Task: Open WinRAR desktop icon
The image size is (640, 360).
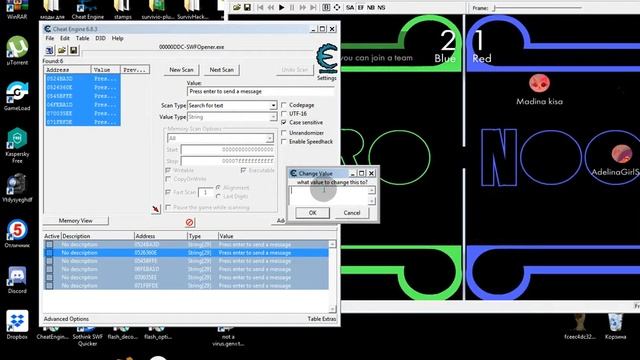Action: tap(16, 9)
